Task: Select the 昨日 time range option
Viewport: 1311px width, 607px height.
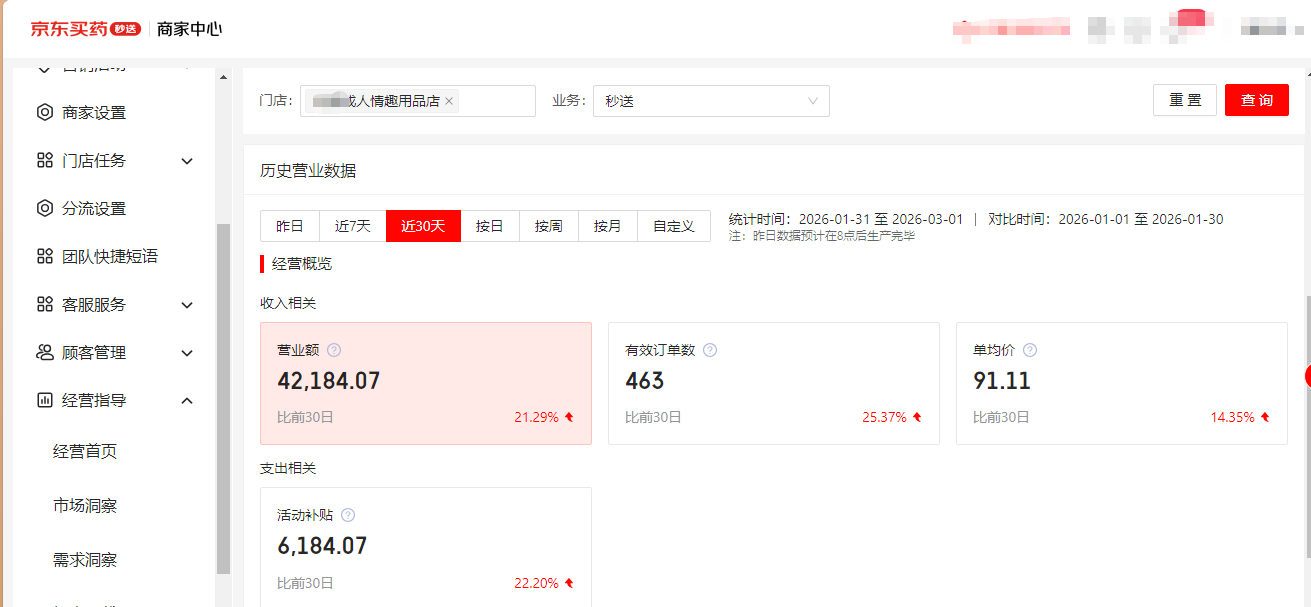Action: [x=290, y=226]
